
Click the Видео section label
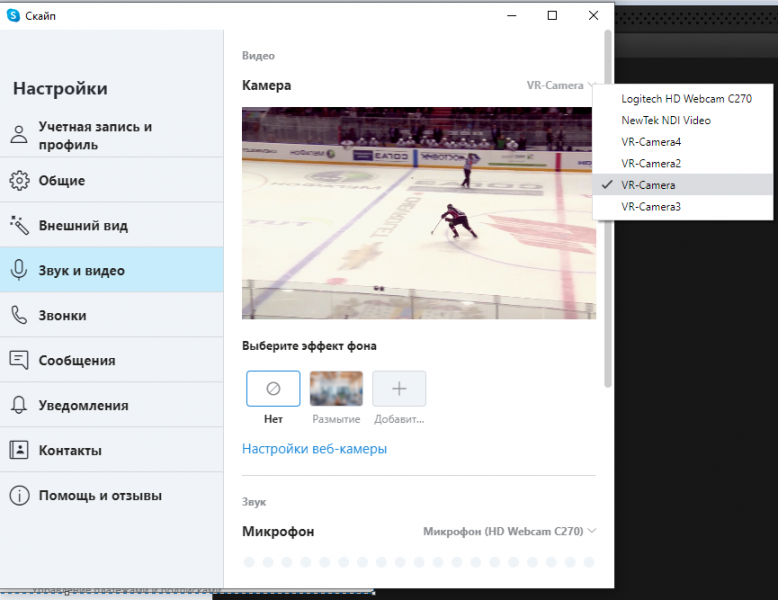click(x=258, y=56)
